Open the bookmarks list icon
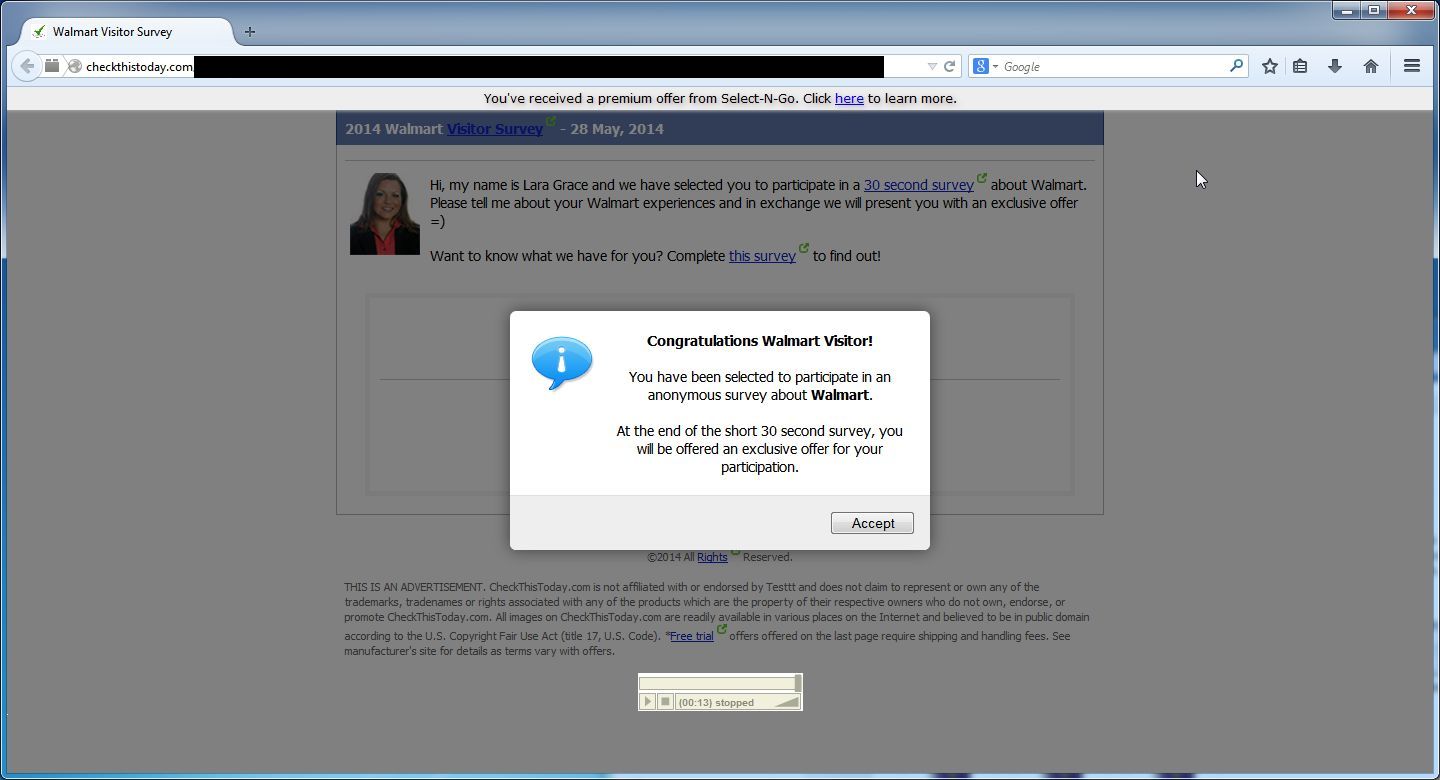The width and height of the screenshot is (1440, 780). pos(1300,66)
